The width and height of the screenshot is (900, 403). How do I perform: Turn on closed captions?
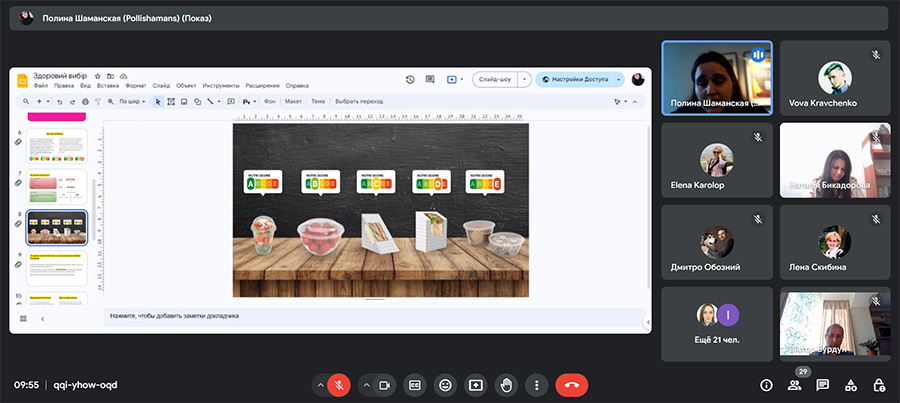click(414, 385)
